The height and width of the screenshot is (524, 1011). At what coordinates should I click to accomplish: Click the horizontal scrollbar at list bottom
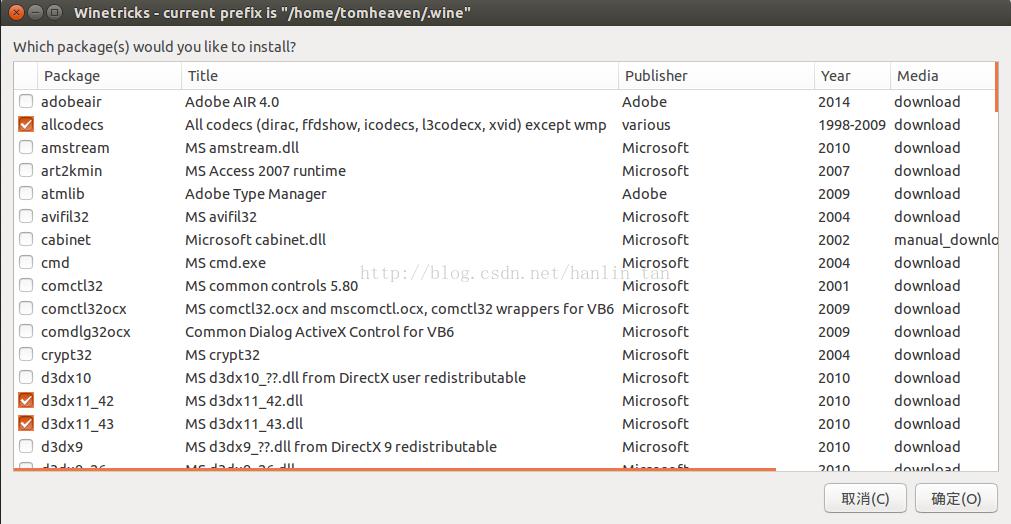pos(394,469)
